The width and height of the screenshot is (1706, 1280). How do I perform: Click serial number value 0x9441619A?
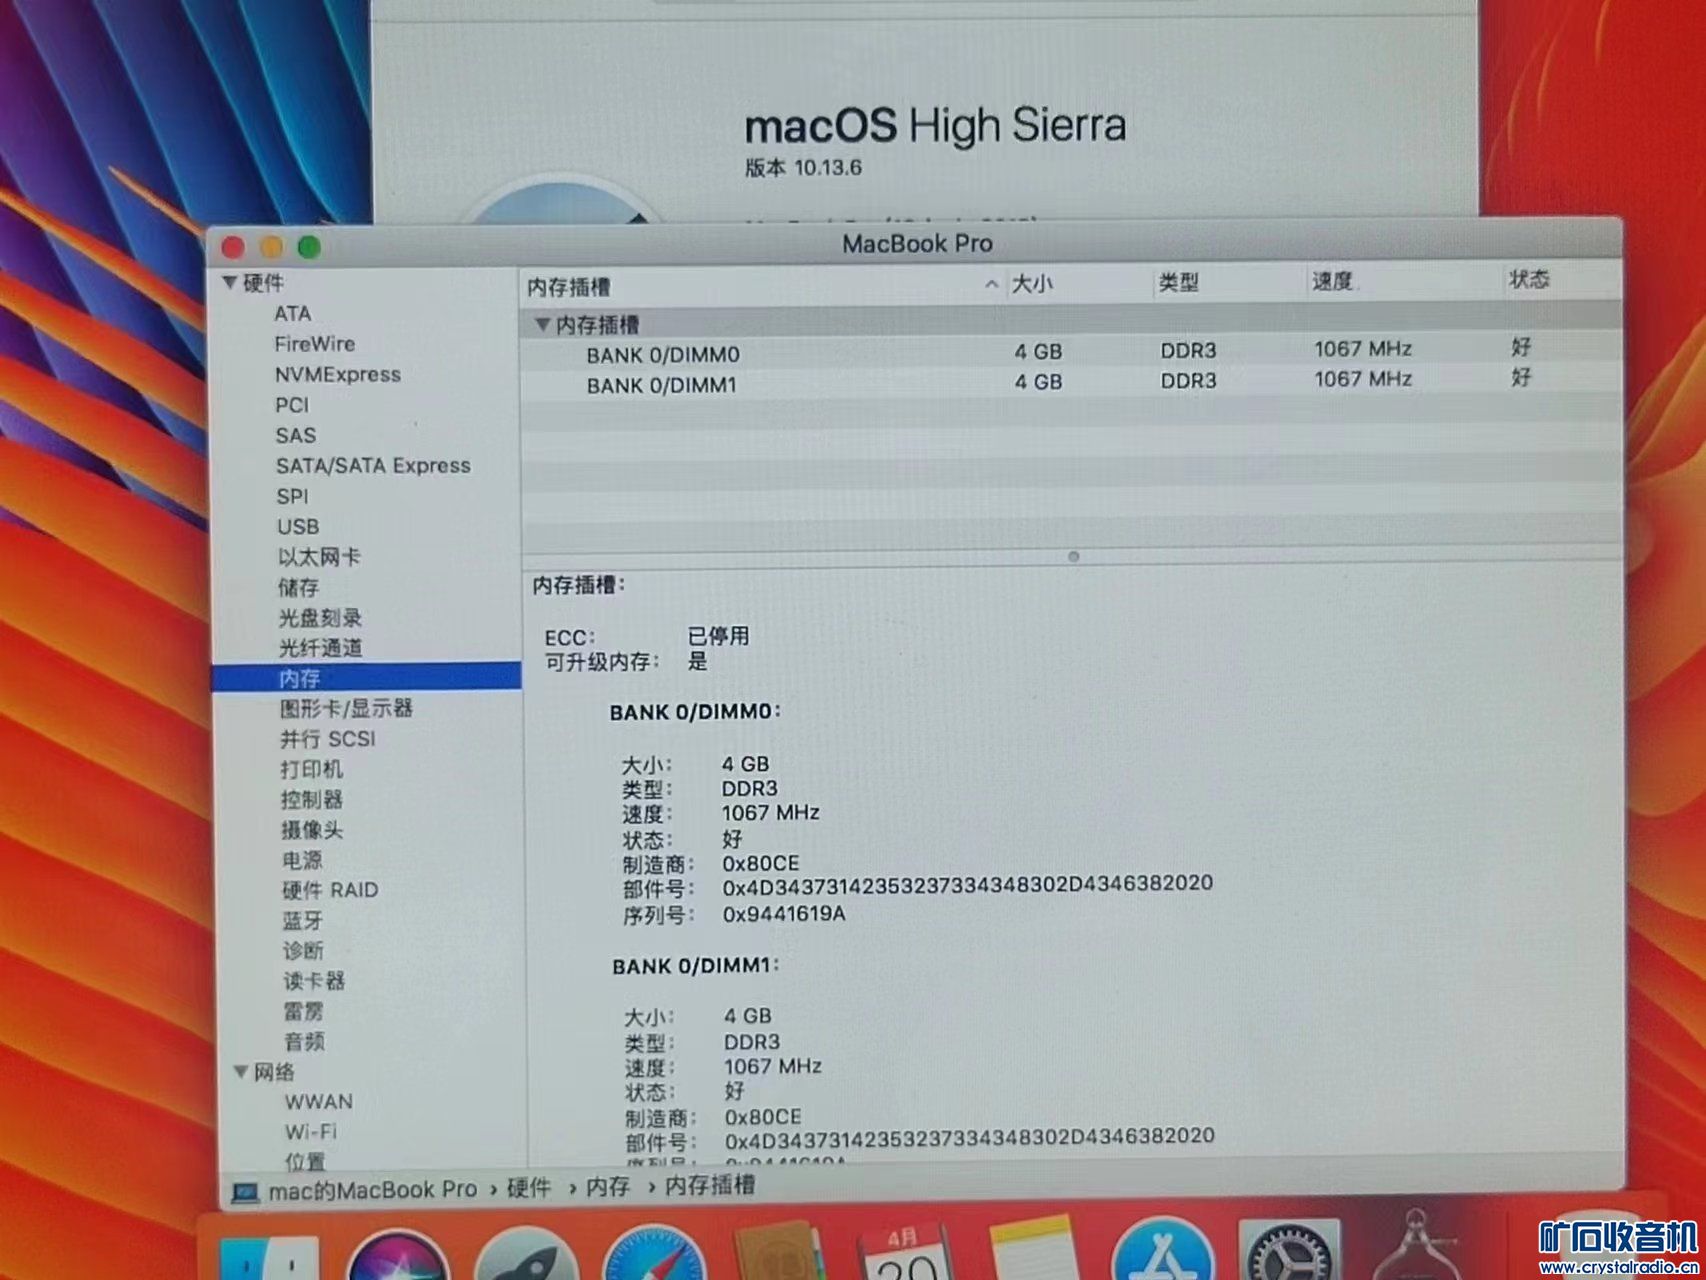pos(784,914)
